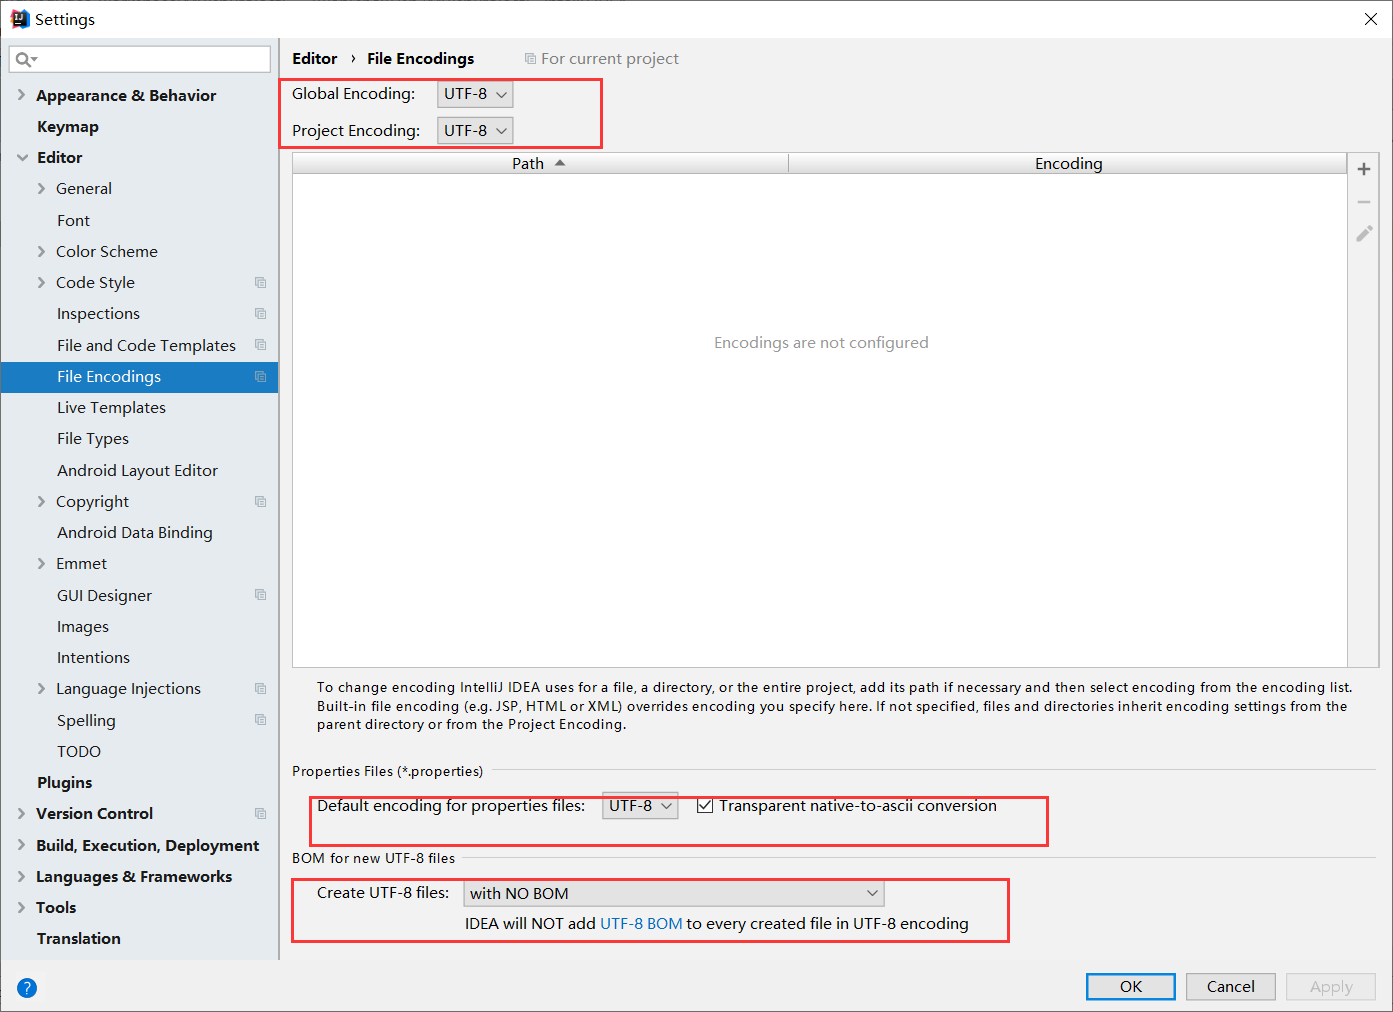
Task: Click the search magnifier icon in settings search
Action: pos(24,60)
